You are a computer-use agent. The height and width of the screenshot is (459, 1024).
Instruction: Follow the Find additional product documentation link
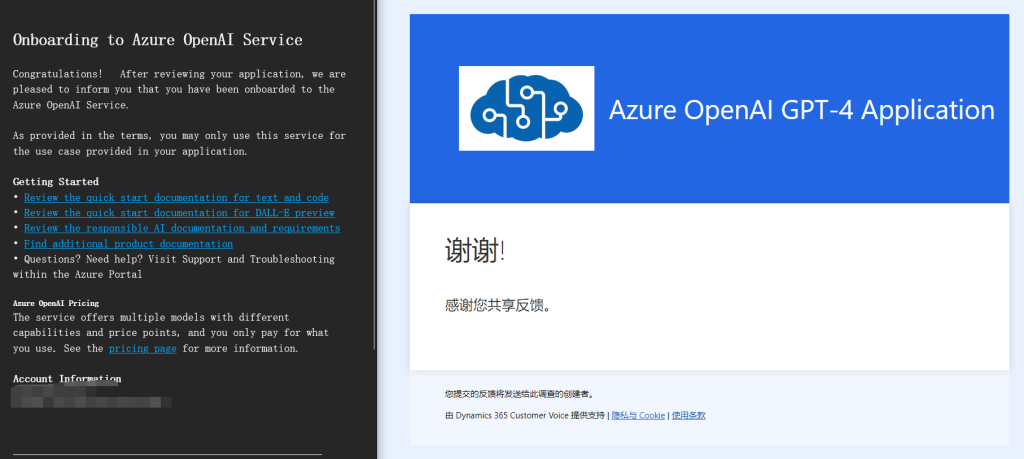(128, 244)
